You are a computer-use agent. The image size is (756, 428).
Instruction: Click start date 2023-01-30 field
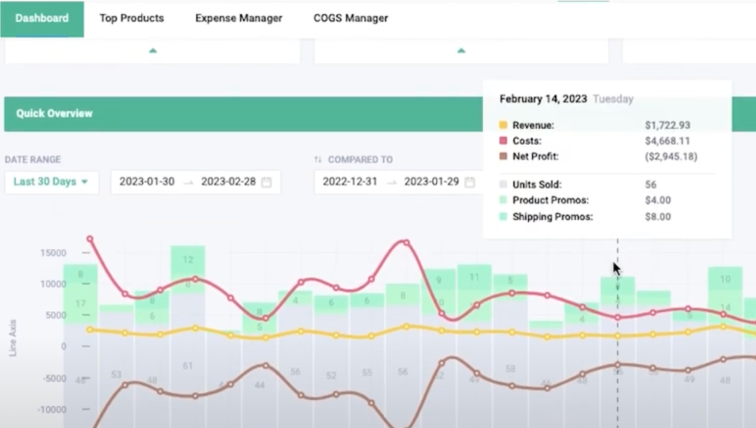click(147, 182)
